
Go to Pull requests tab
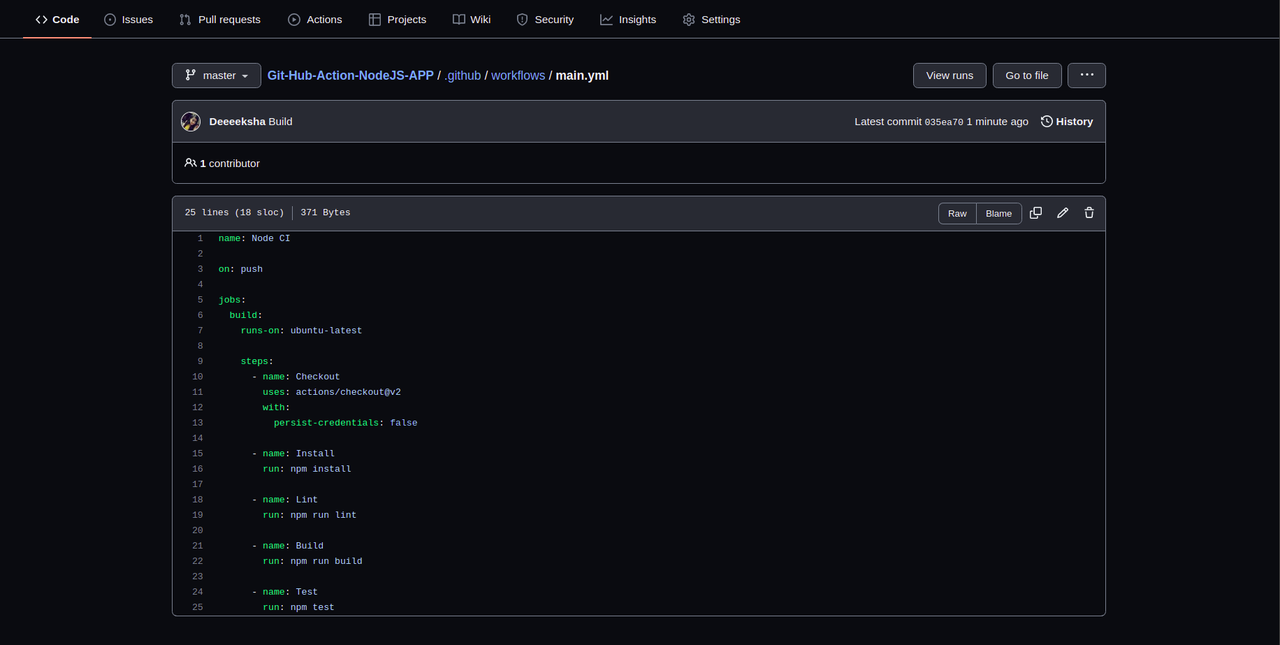(x=220, y=19)
